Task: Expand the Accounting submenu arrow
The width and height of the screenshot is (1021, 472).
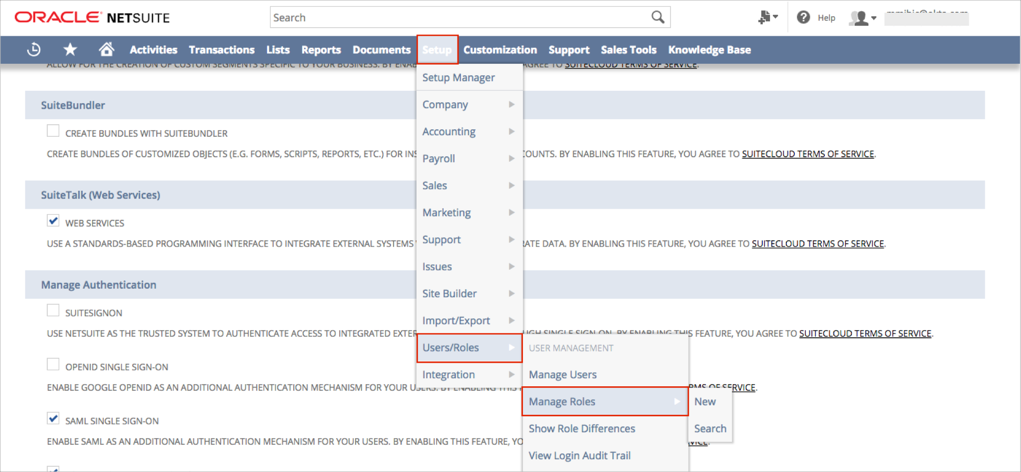Action: pyautogui.click(x=511, y=132)
